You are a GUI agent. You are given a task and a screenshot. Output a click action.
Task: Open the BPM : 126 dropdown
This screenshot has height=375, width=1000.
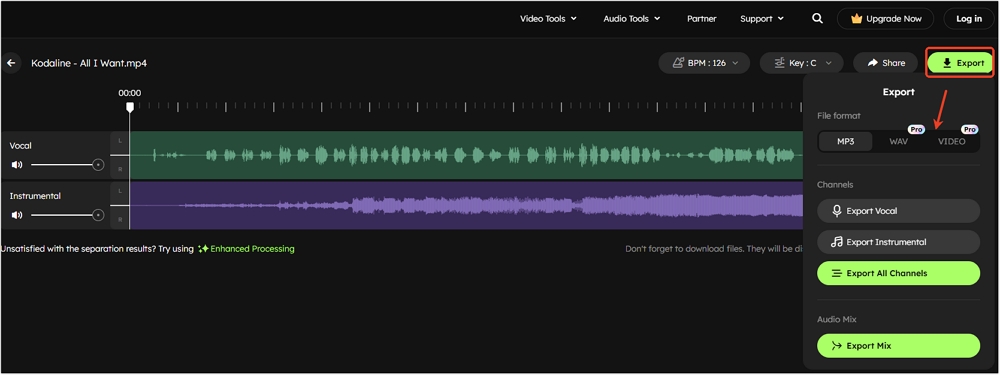[704, 63]
